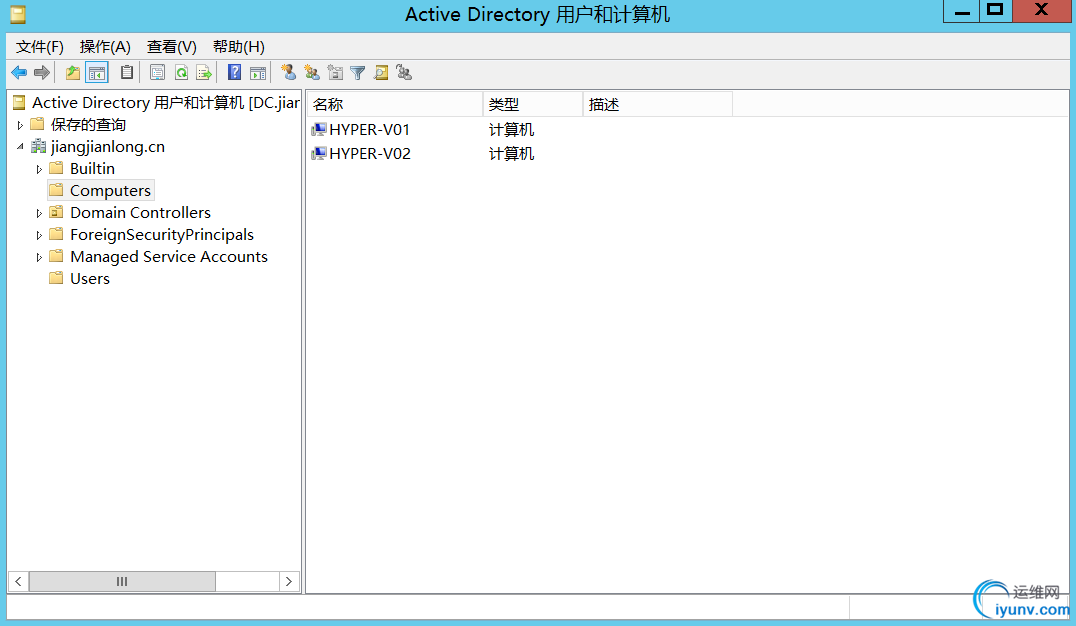
Task: Expand the 保存的查询 tree node
Action: [x=20, y=125]
